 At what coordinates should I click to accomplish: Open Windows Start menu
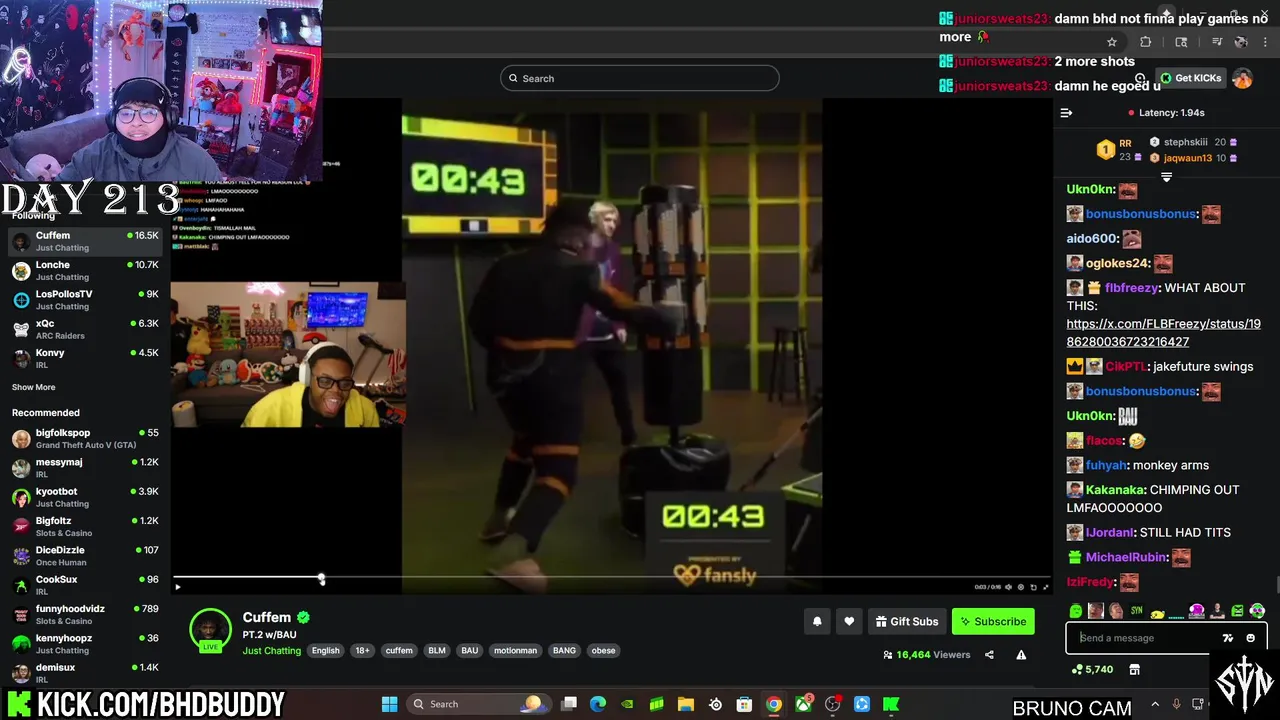coord(389,704)
